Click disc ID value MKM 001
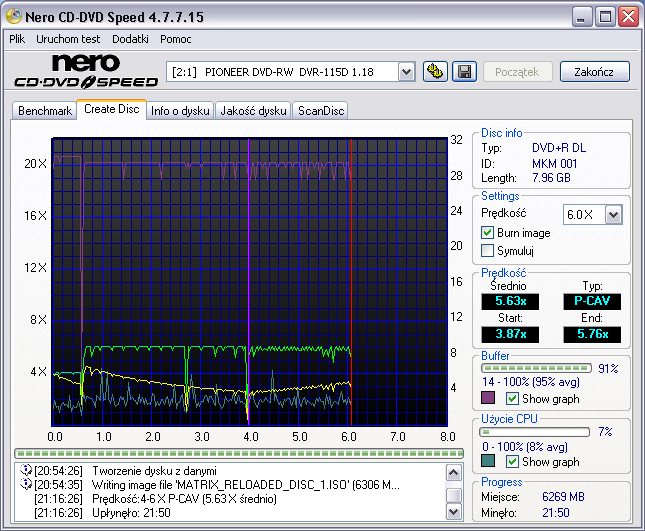Screen dimensions: 645x531 [x=555, y=164]
